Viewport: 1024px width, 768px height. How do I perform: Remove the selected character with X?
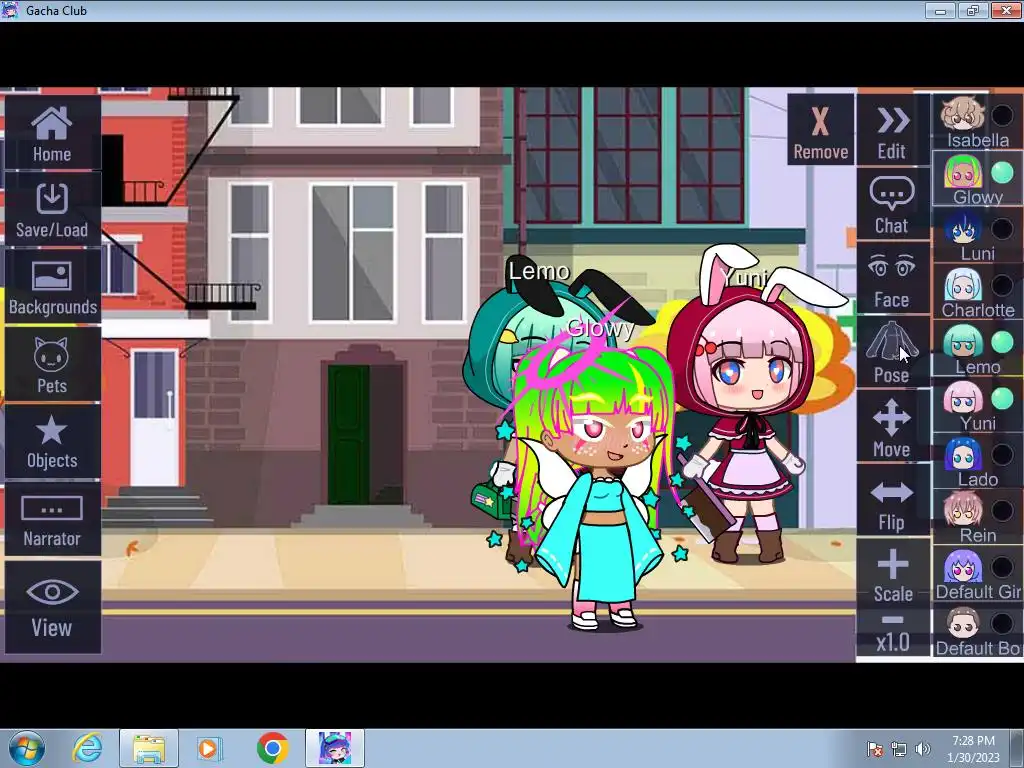coord(821,129)
